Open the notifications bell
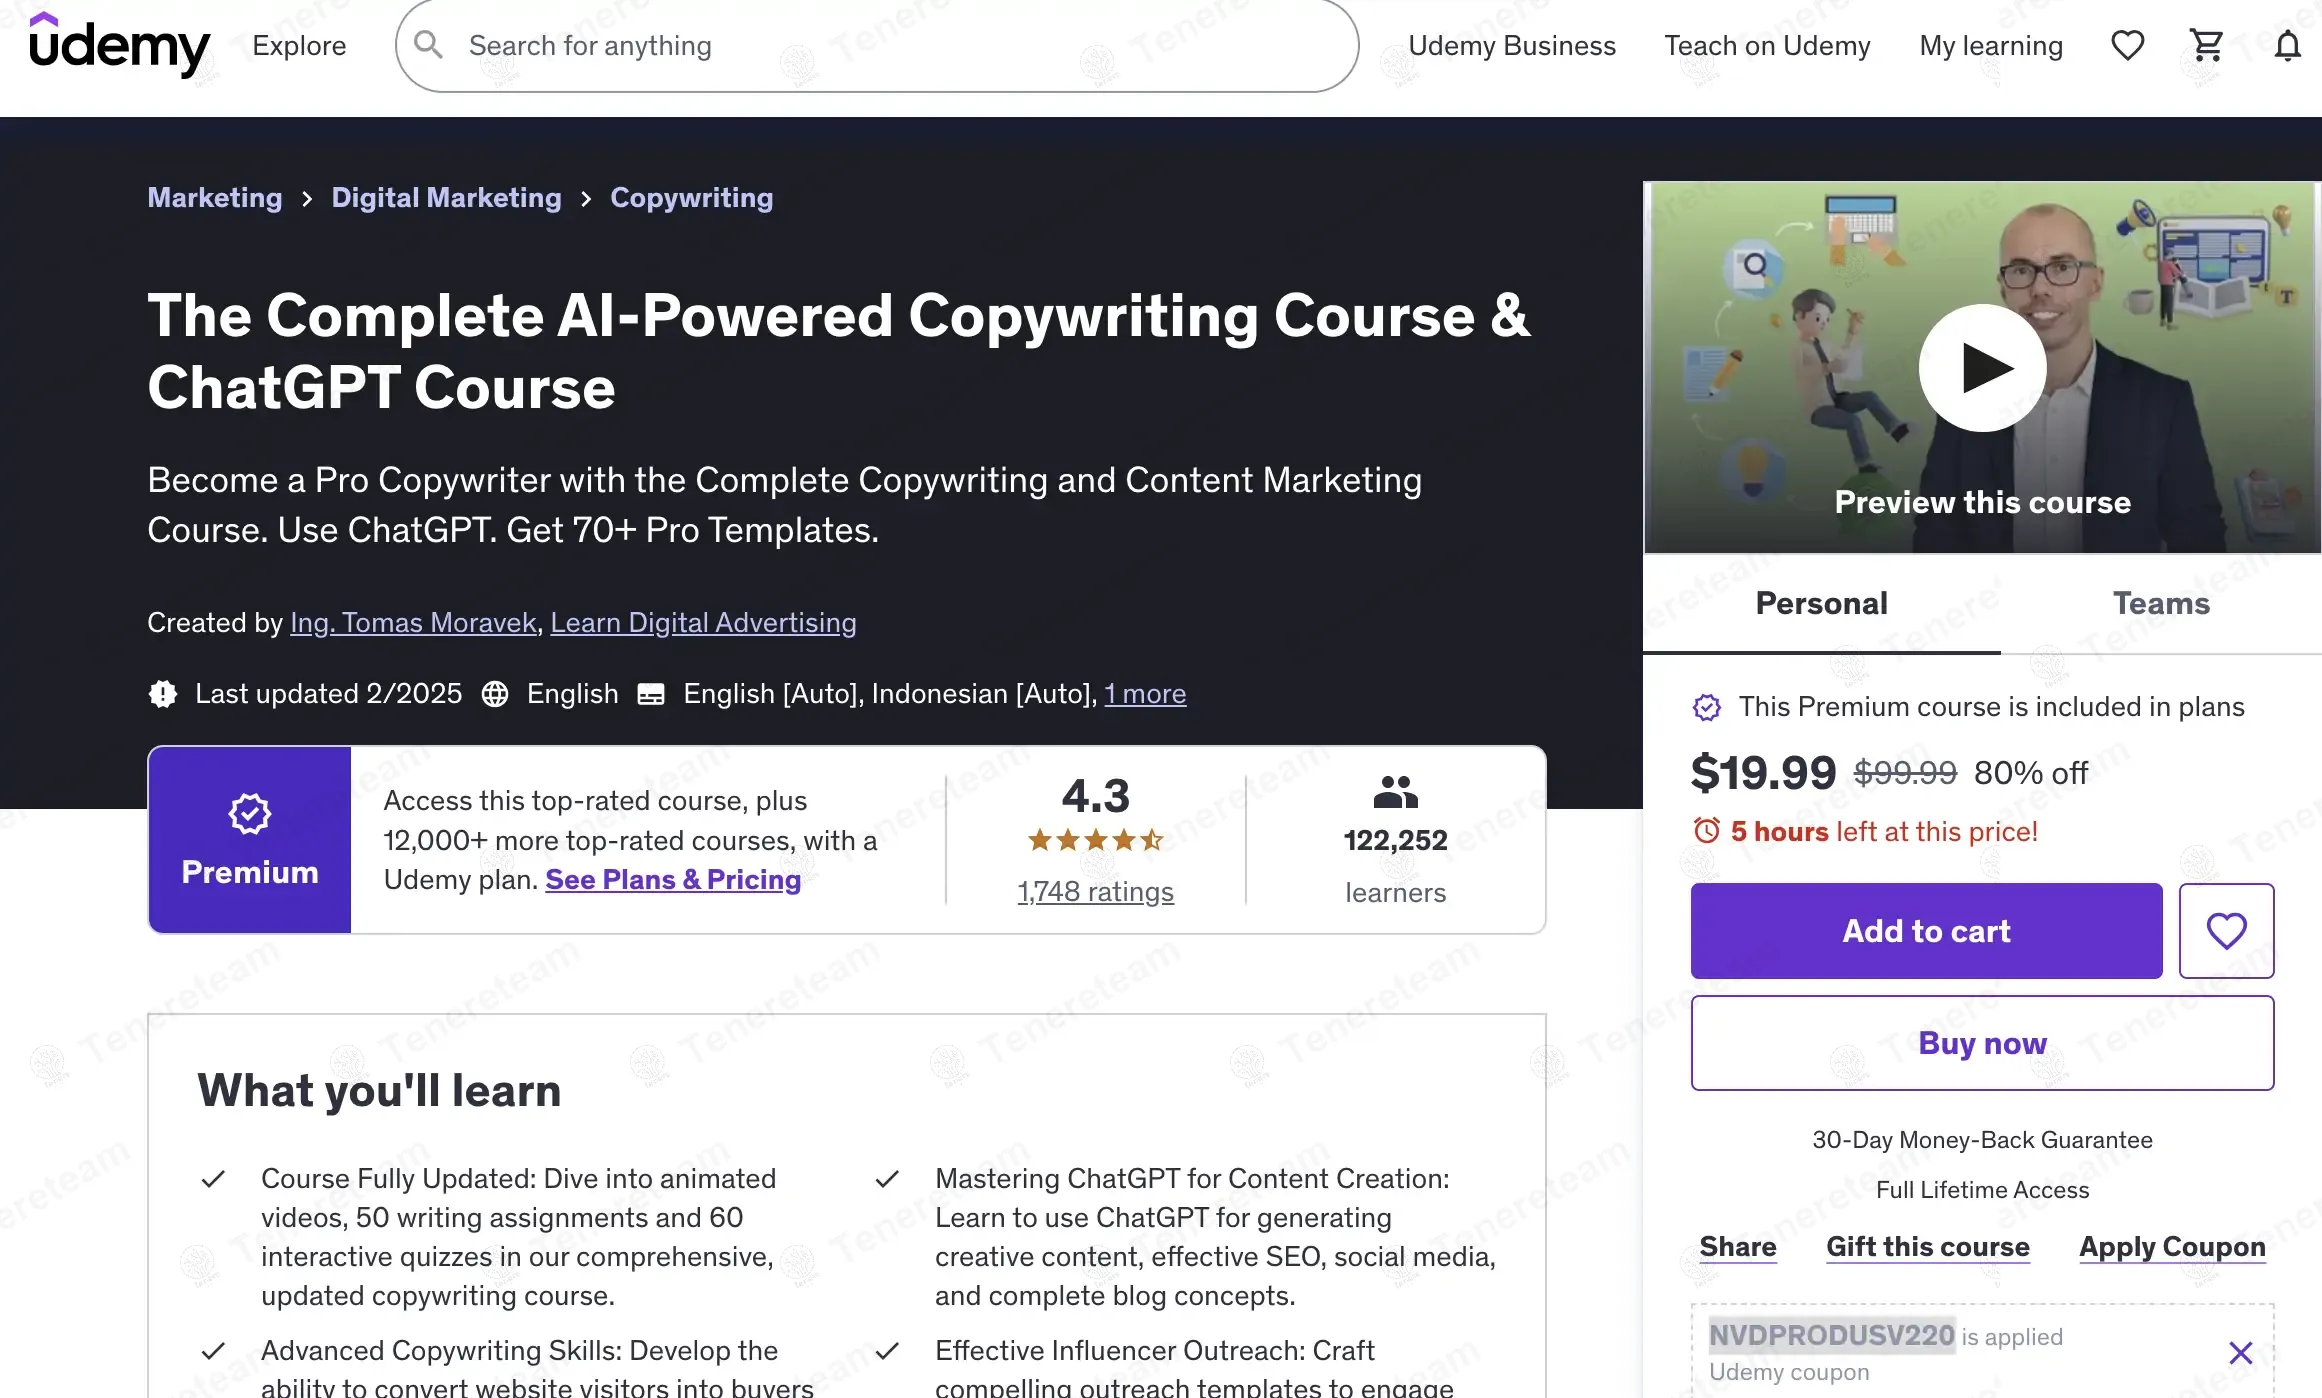 2287,46
